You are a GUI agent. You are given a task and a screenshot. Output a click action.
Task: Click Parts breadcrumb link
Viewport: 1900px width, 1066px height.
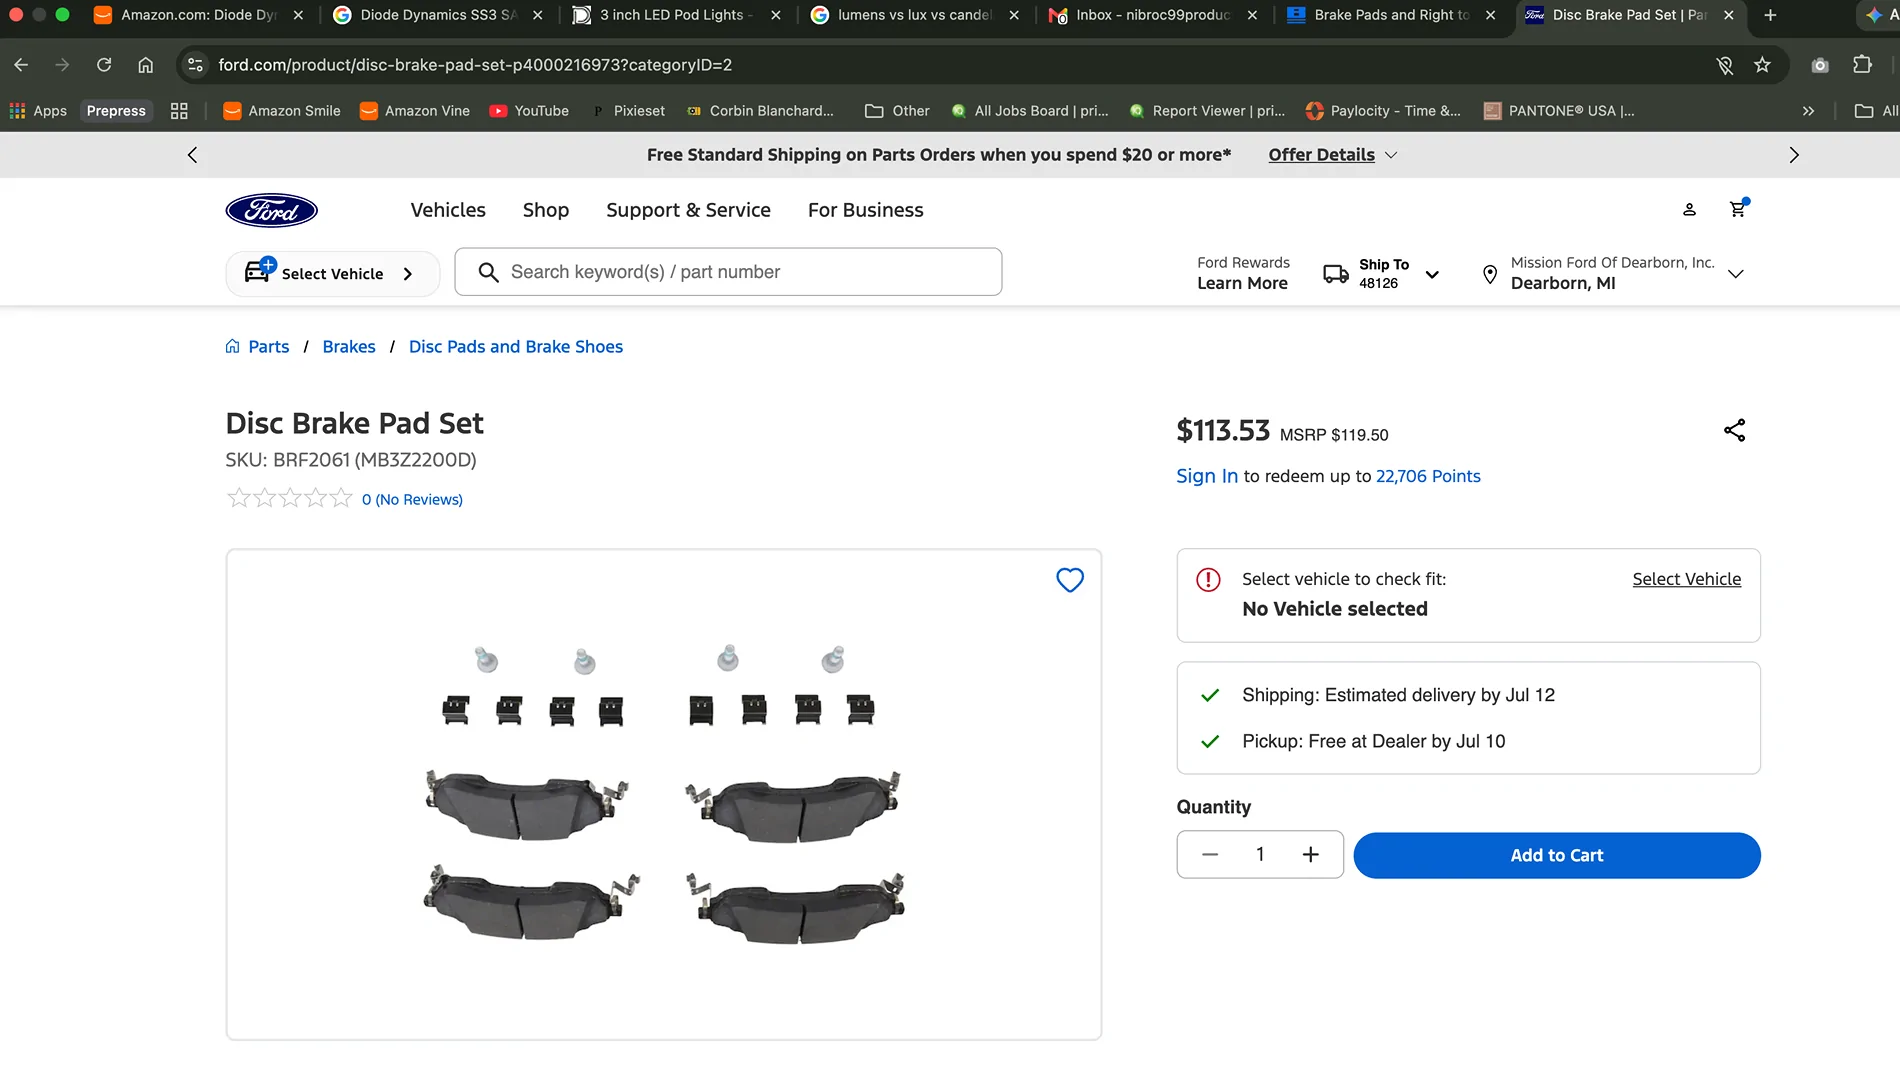[269, 346]
